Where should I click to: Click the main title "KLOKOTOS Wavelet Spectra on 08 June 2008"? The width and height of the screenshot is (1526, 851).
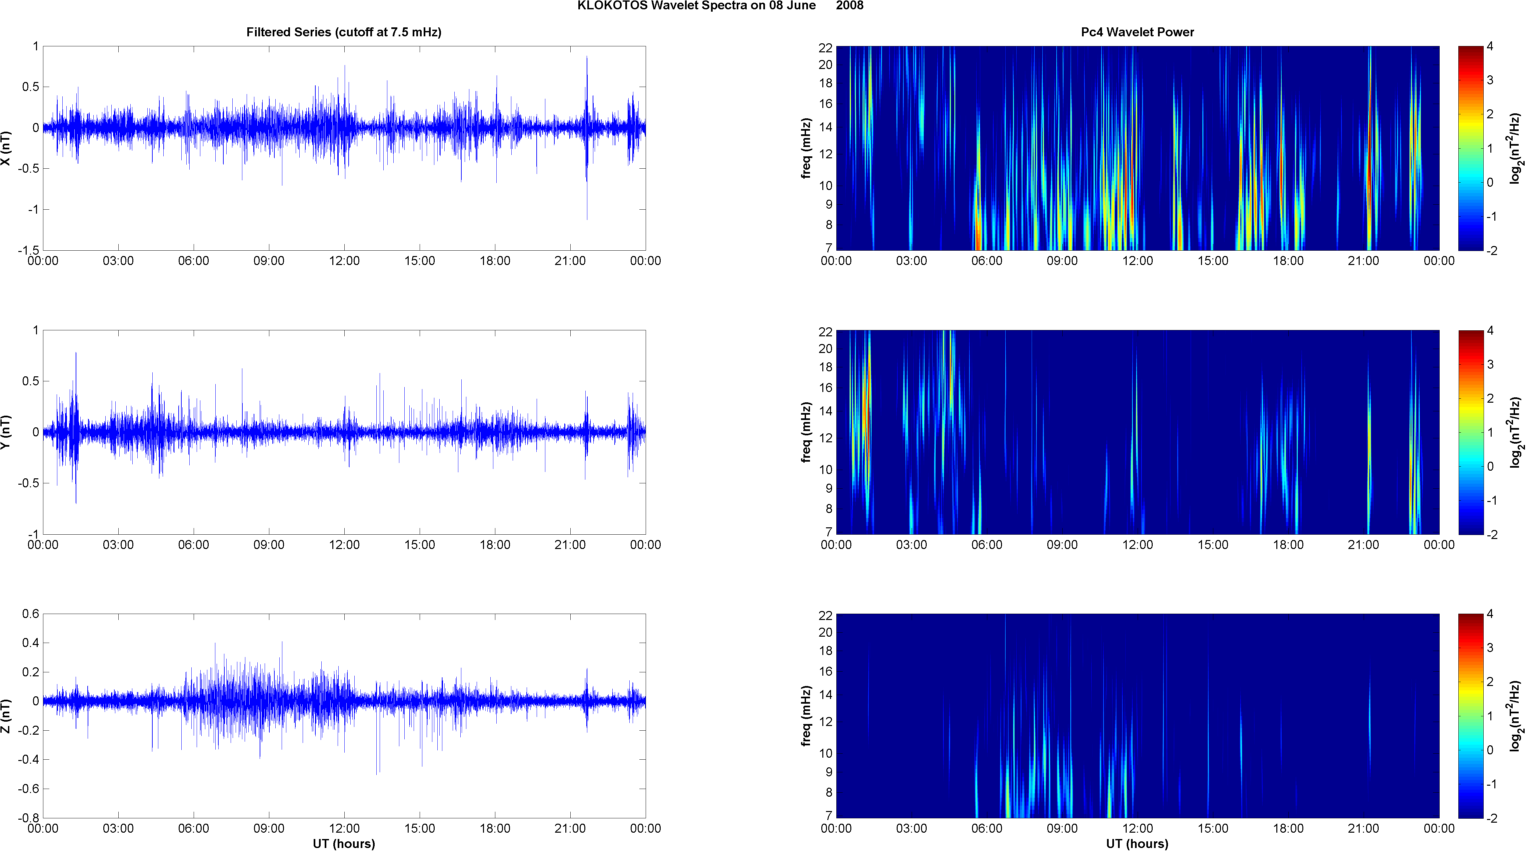pyautogui.click(x=720, y=6)
